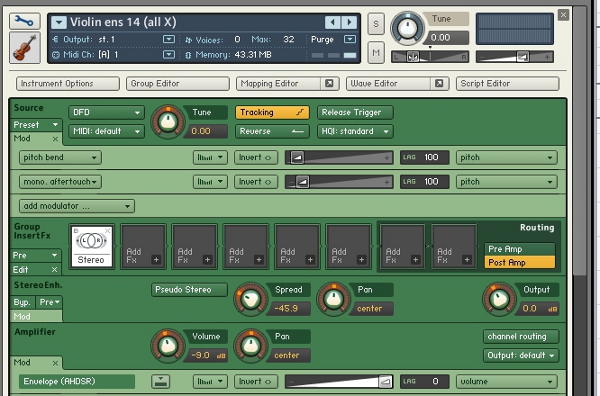Viewport: 600px width, 396px height.
Task: Remove the Stereo effect with its X
Action: click(108, 231)
